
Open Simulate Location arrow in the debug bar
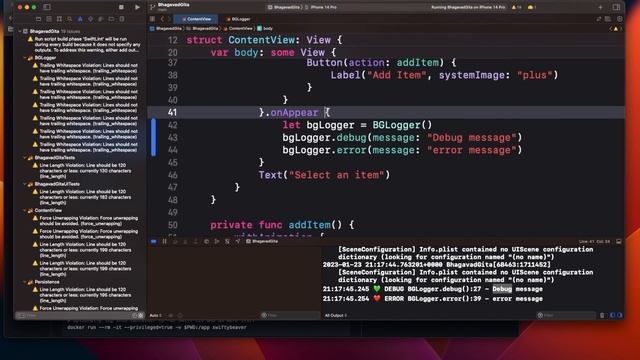point(238,242)
